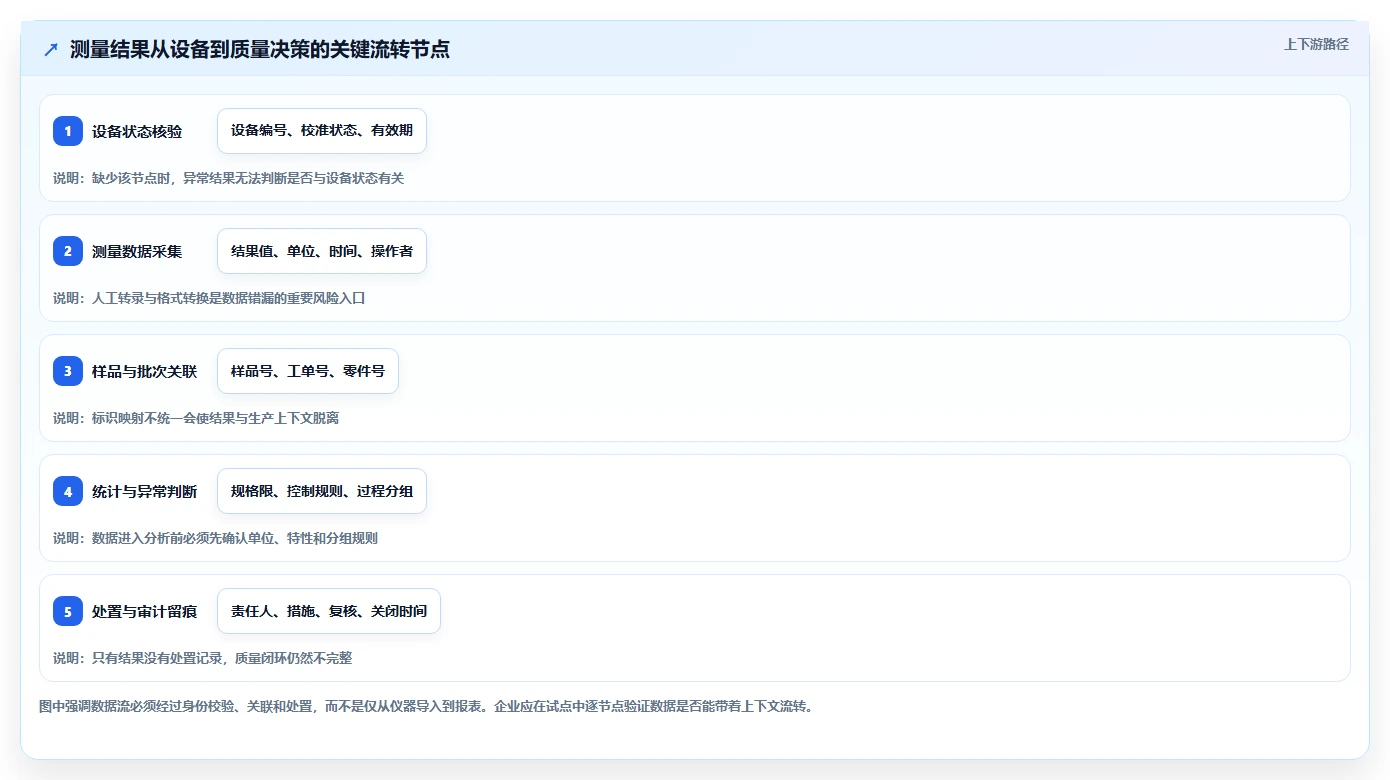Click the step 1 number badge

[68, 131]
